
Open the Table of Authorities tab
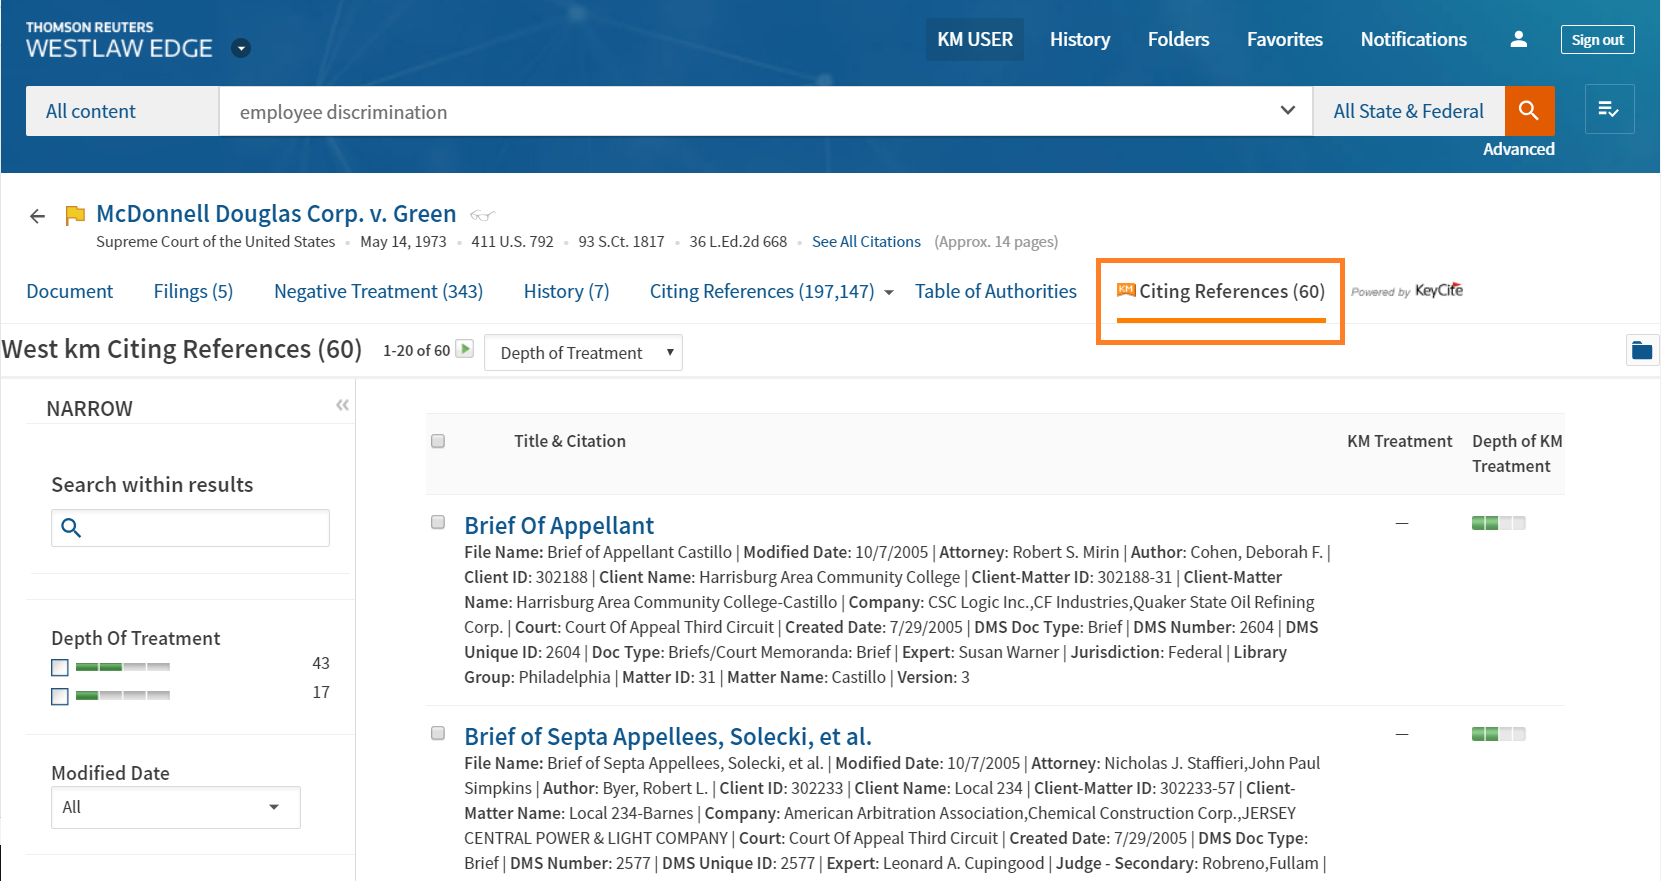[x=995, y=291]
